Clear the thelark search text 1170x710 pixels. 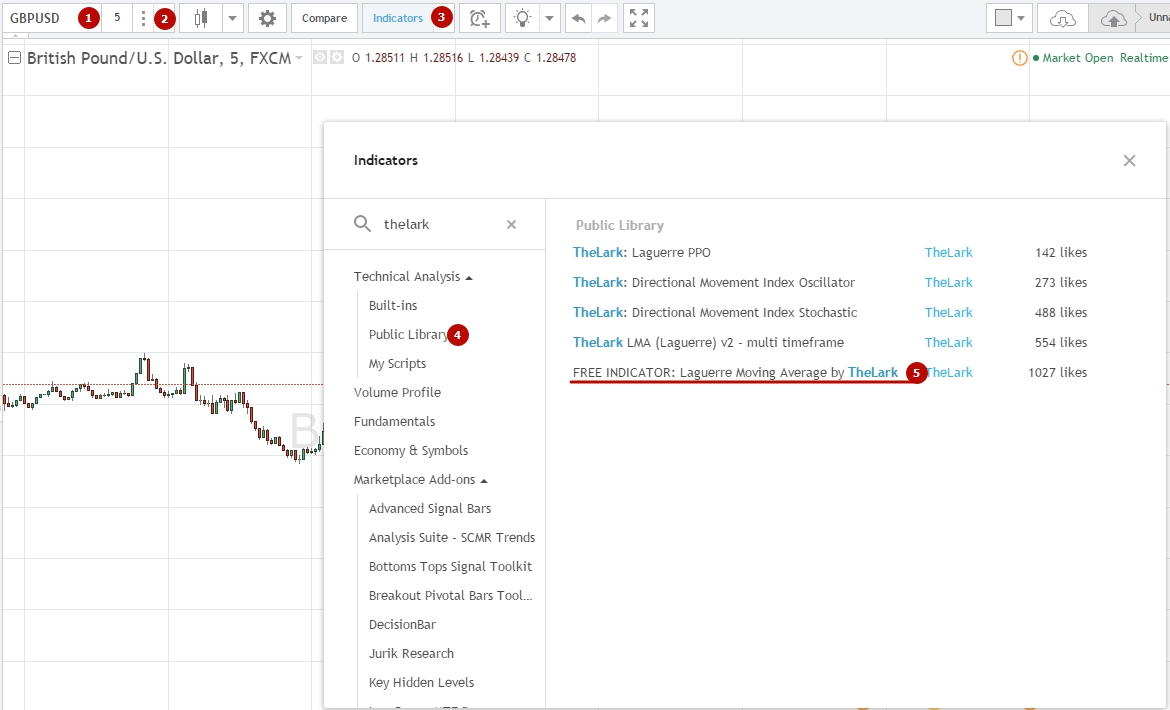[511, 224]
